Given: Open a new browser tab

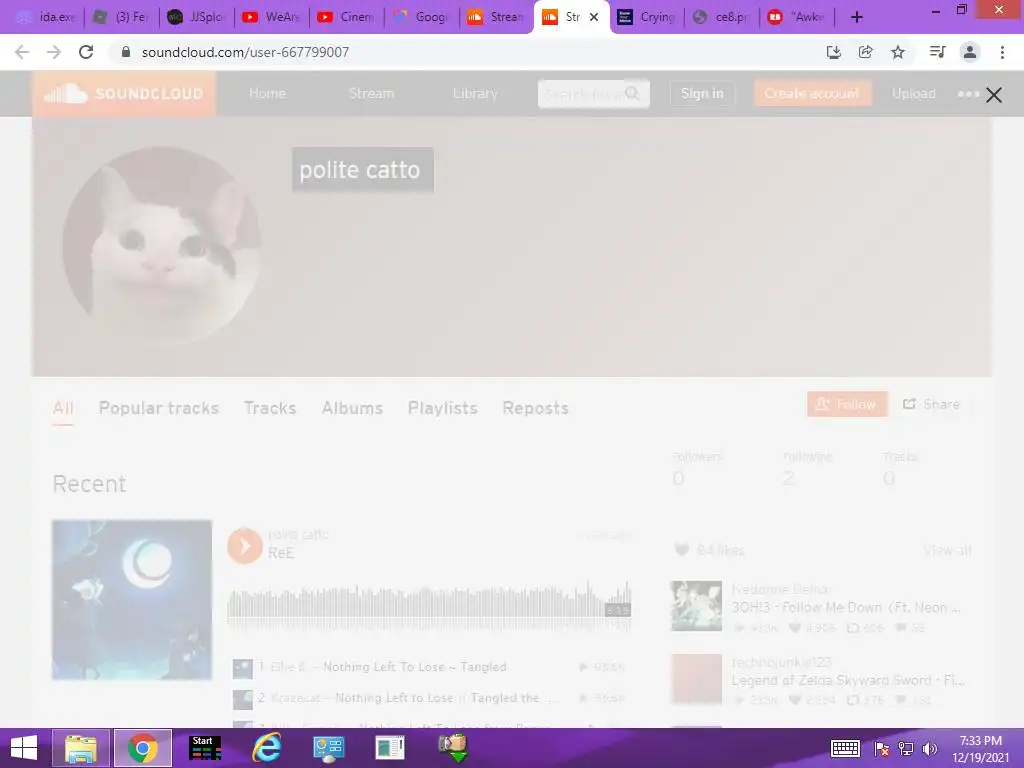Looking at the screenshot, I should click(857, 18).
